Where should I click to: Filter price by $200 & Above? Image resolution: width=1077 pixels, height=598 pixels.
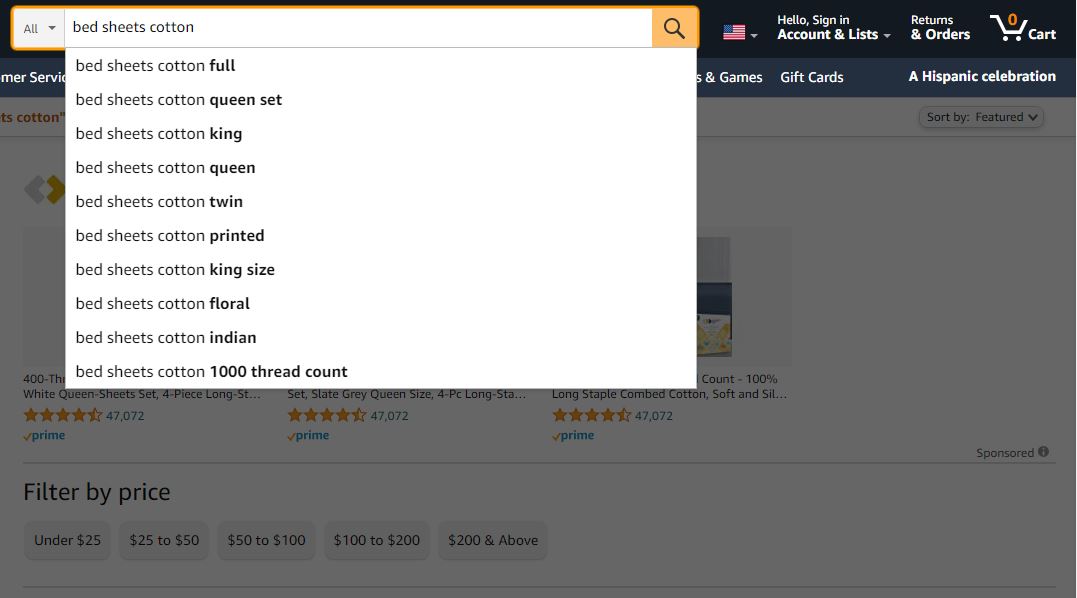pyautogui.click(x=493, y=540)
